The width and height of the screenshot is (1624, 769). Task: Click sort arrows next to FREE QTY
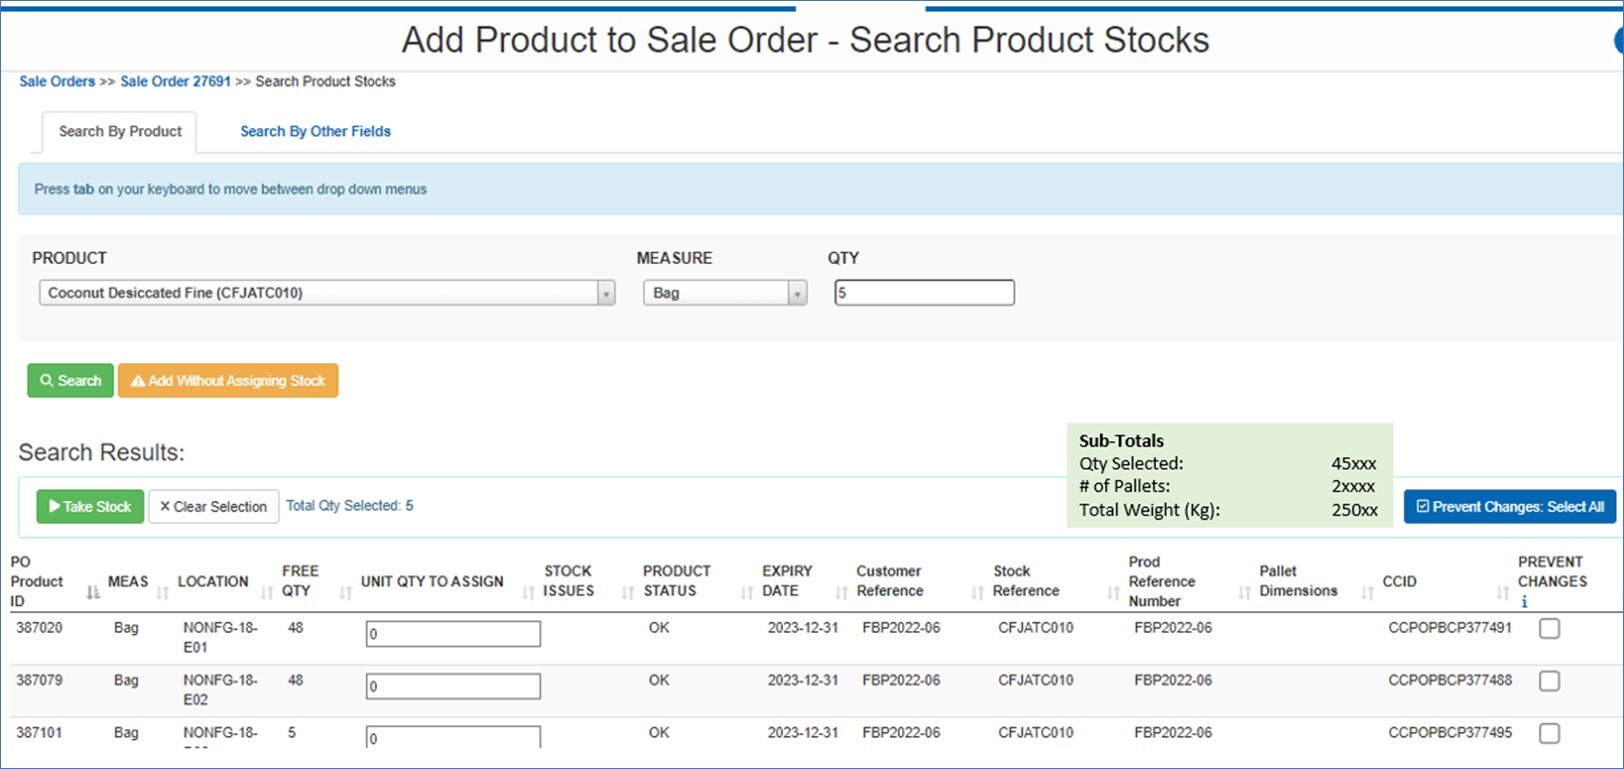[346, 592]
